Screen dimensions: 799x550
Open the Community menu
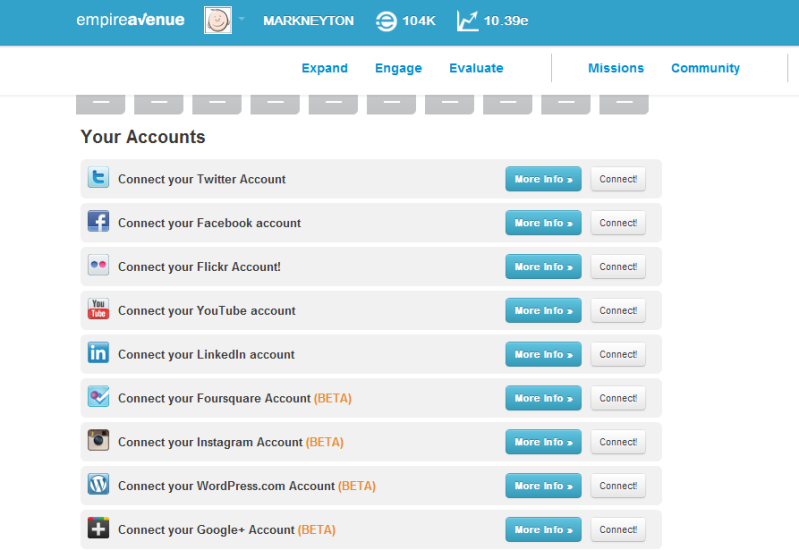tap(705, 68)
